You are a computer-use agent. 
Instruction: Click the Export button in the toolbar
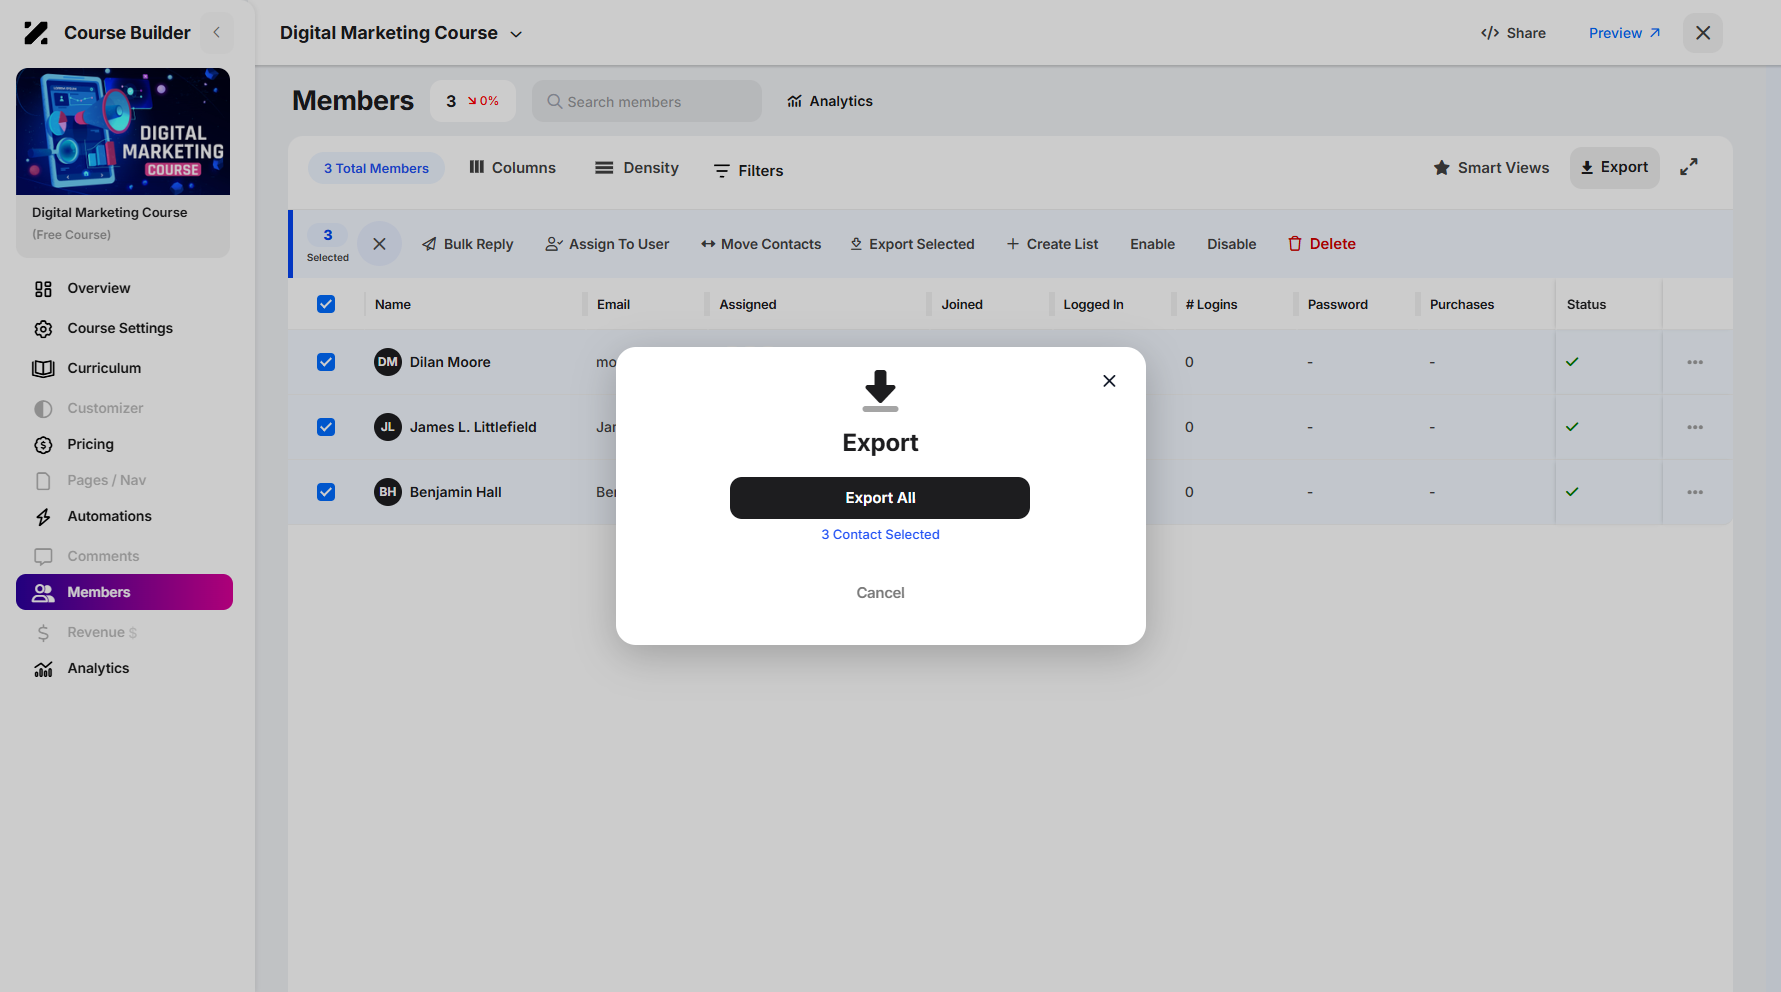pyautogui.click(x=1614, y=168)
